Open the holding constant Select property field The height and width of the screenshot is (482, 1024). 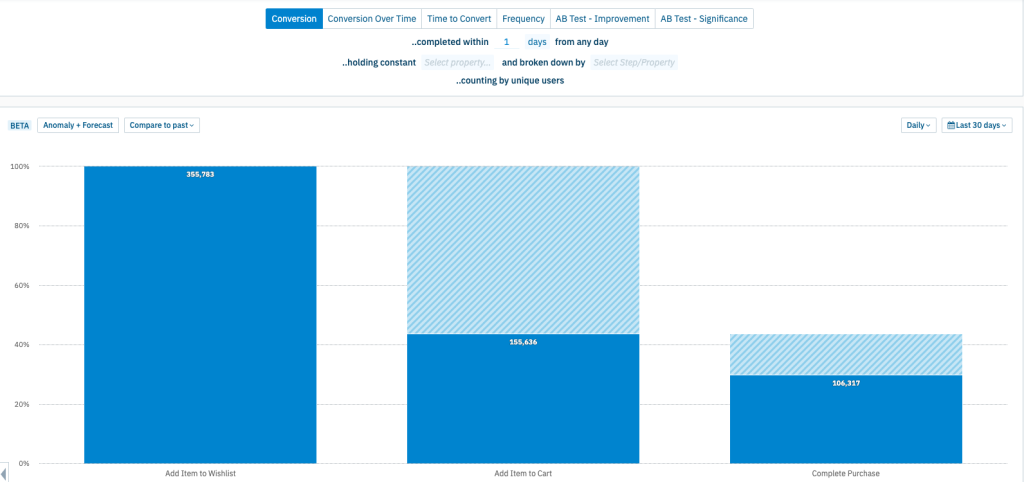457,63
